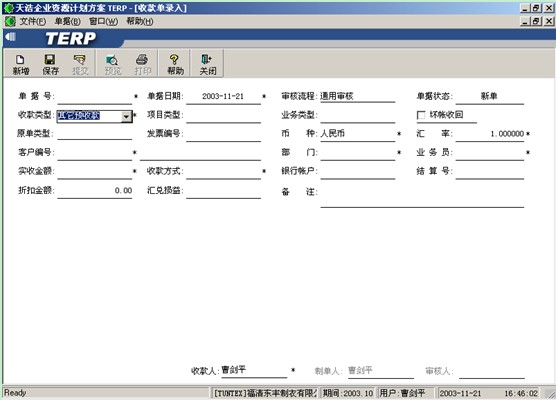Image resolution: width=556 pixels, height=400 pixels.
Task: Click the 新增 (New) toolbar icon
Action: [21, 64]
